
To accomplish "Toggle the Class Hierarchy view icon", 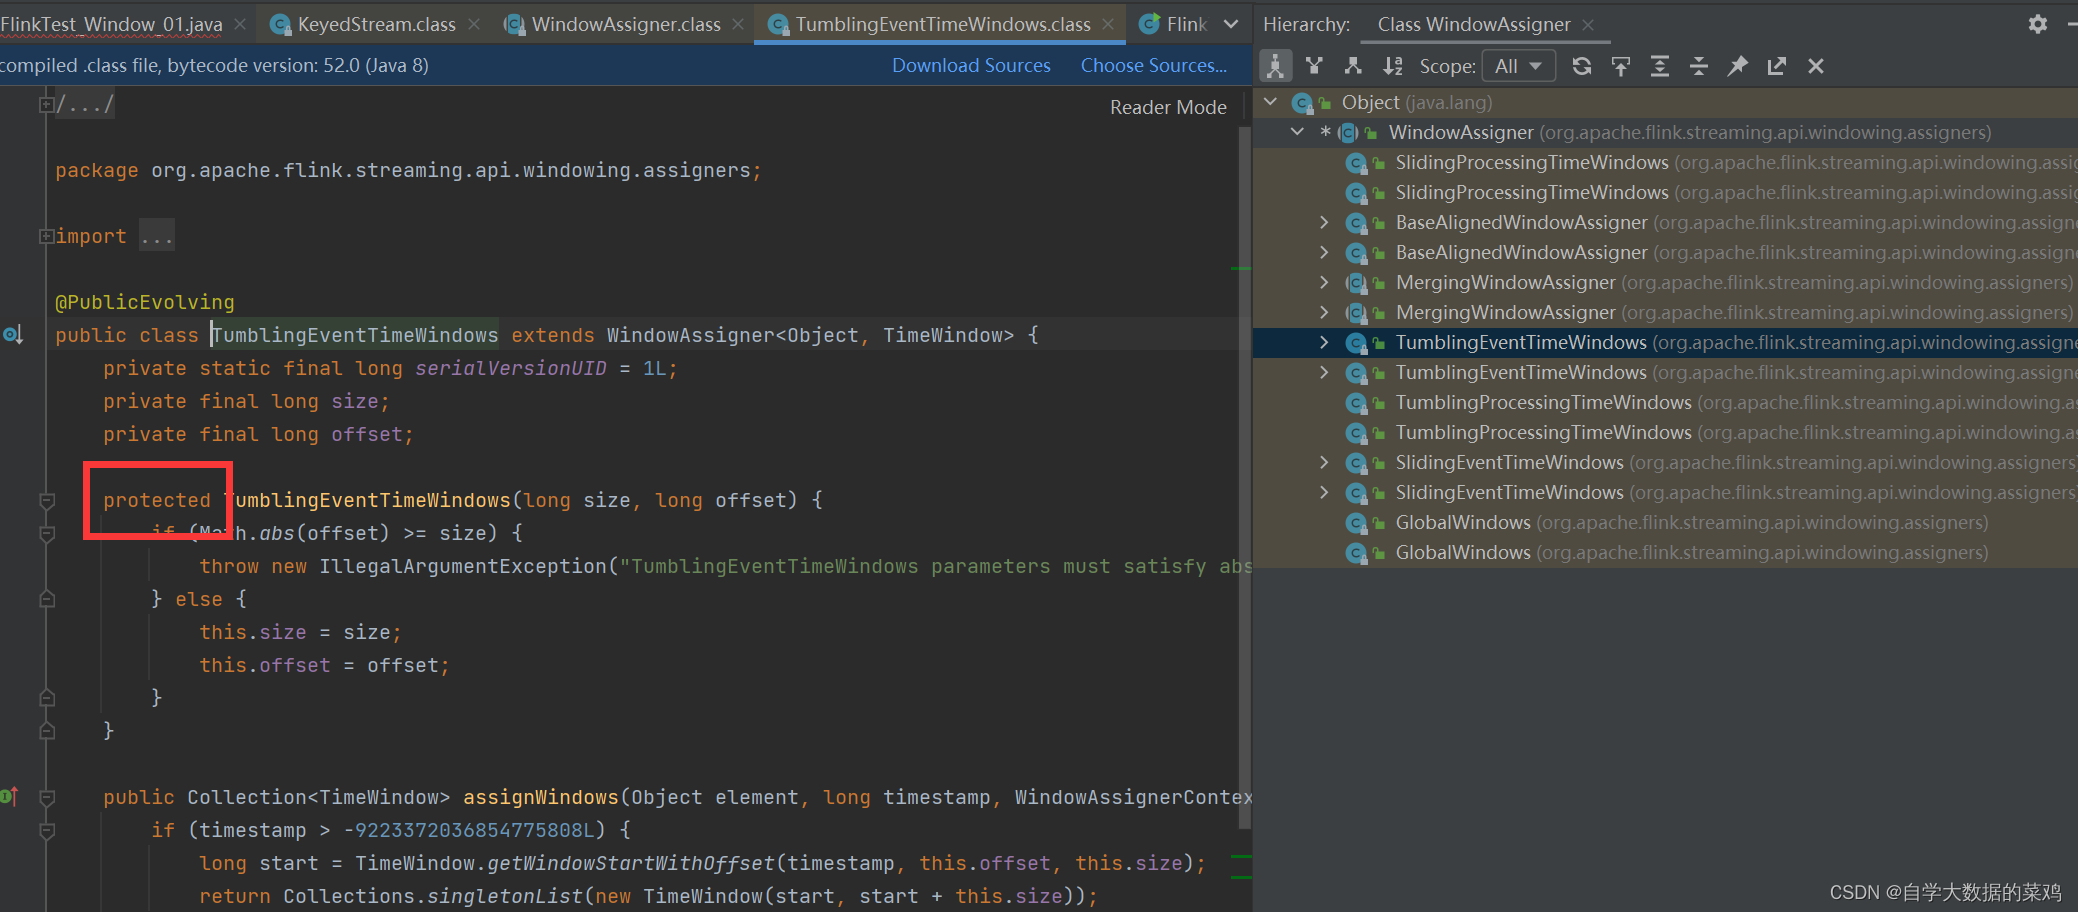I will coord(1275,66).
